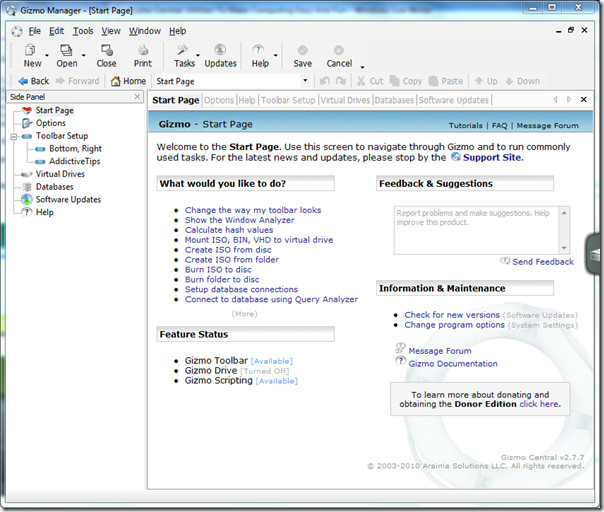Click the Close document toolbar icon
This screenshot has width=604, height=512.
[x=106, y=50]
